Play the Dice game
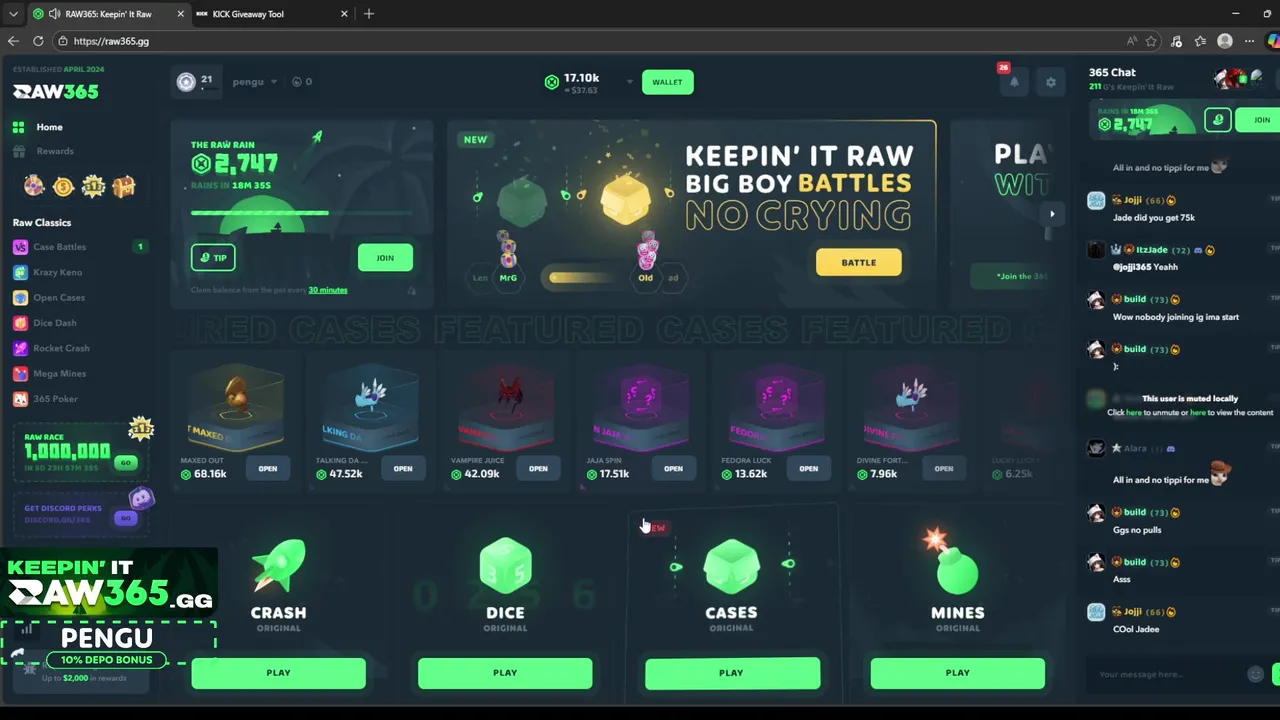1280x720 pixels. click(505, 673)
